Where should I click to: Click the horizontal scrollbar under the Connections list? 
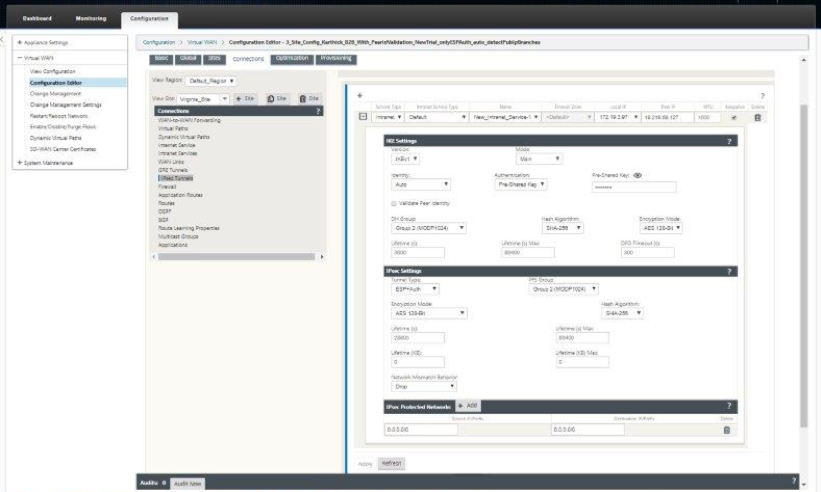coord(237,256)
